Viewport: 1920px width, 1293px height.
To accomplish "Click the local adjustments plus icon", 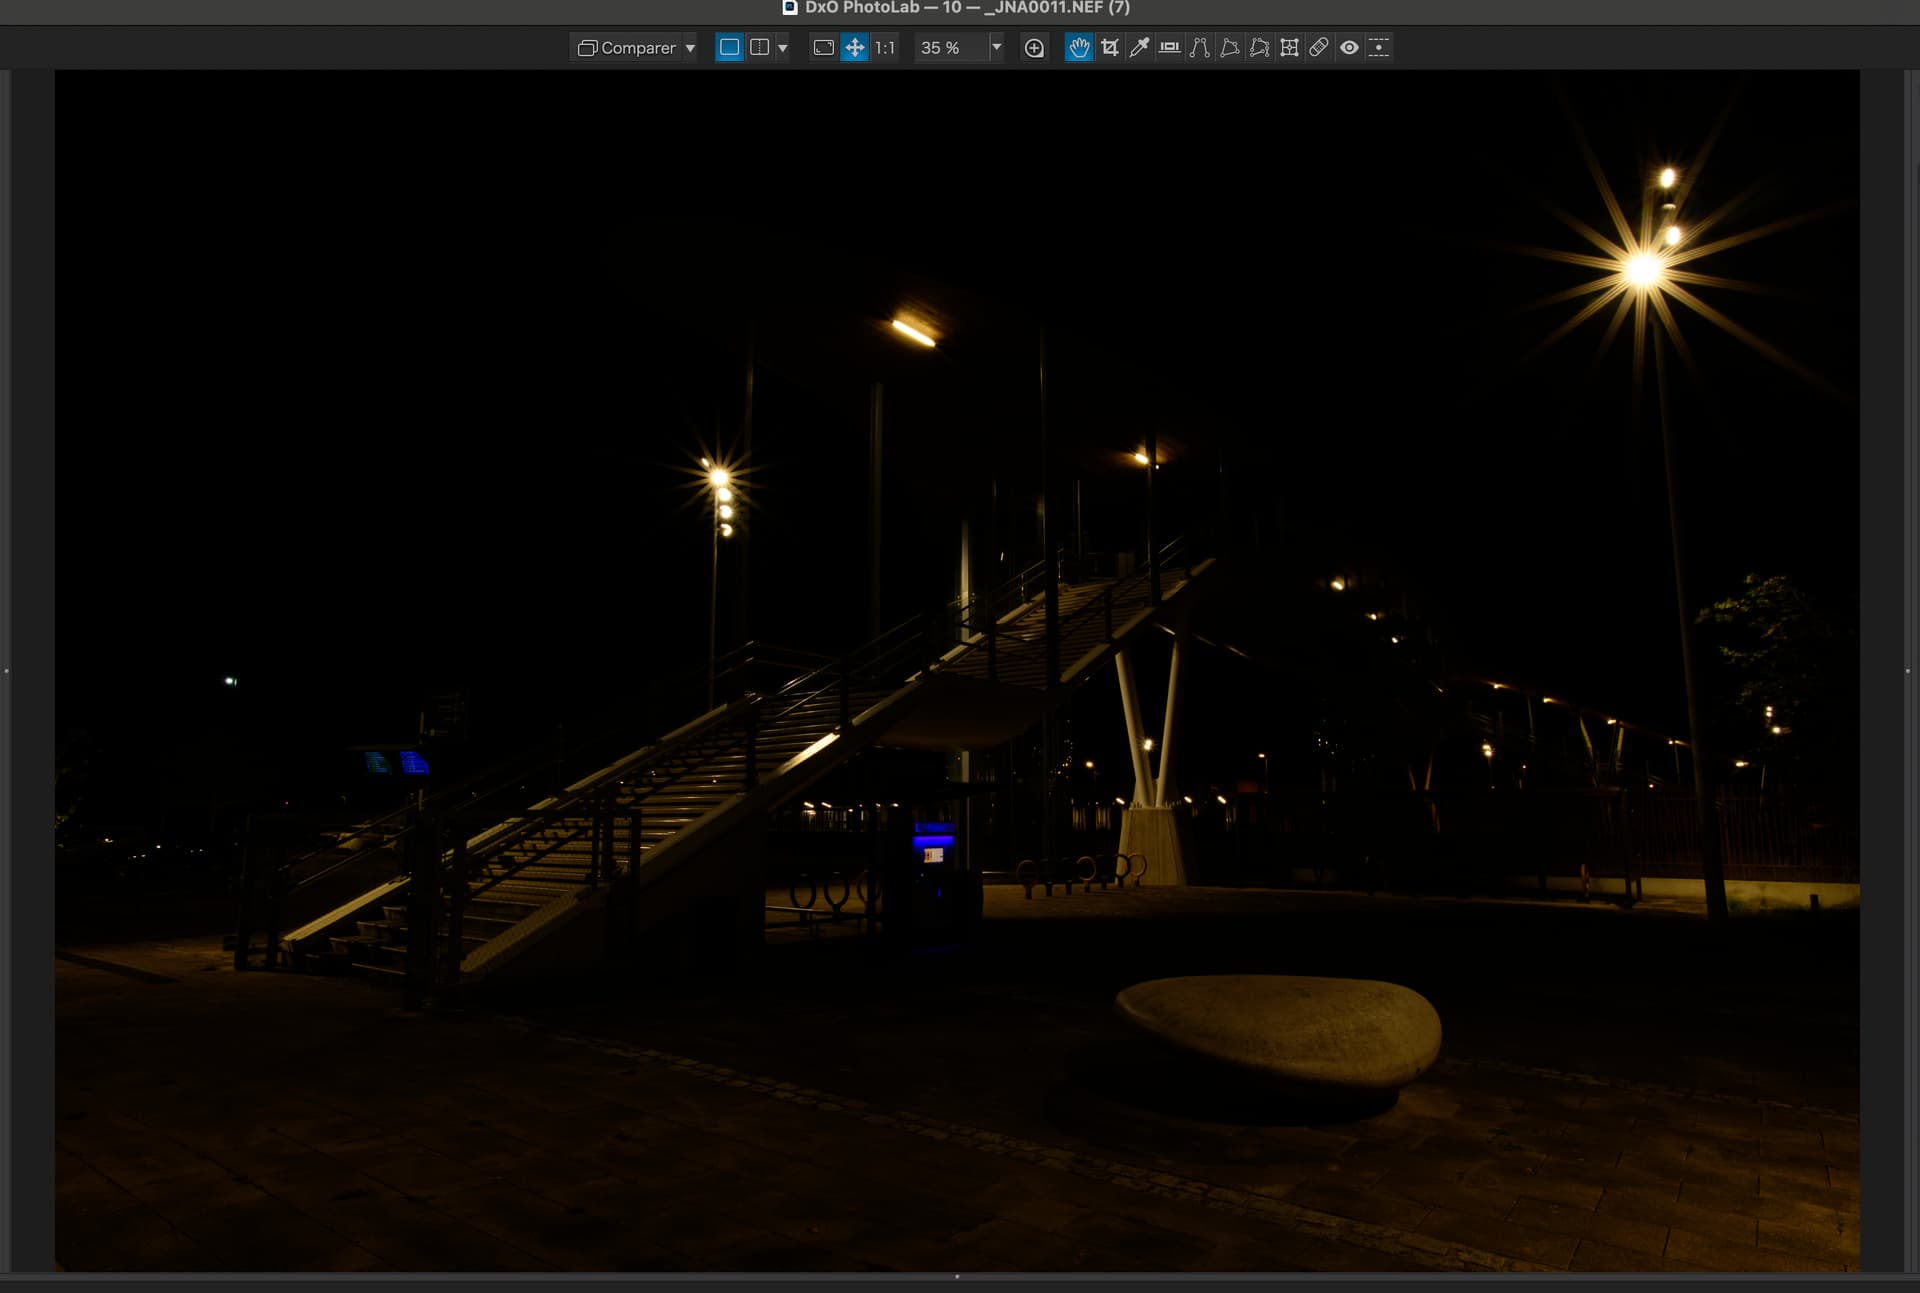I will pos(1034,47).
